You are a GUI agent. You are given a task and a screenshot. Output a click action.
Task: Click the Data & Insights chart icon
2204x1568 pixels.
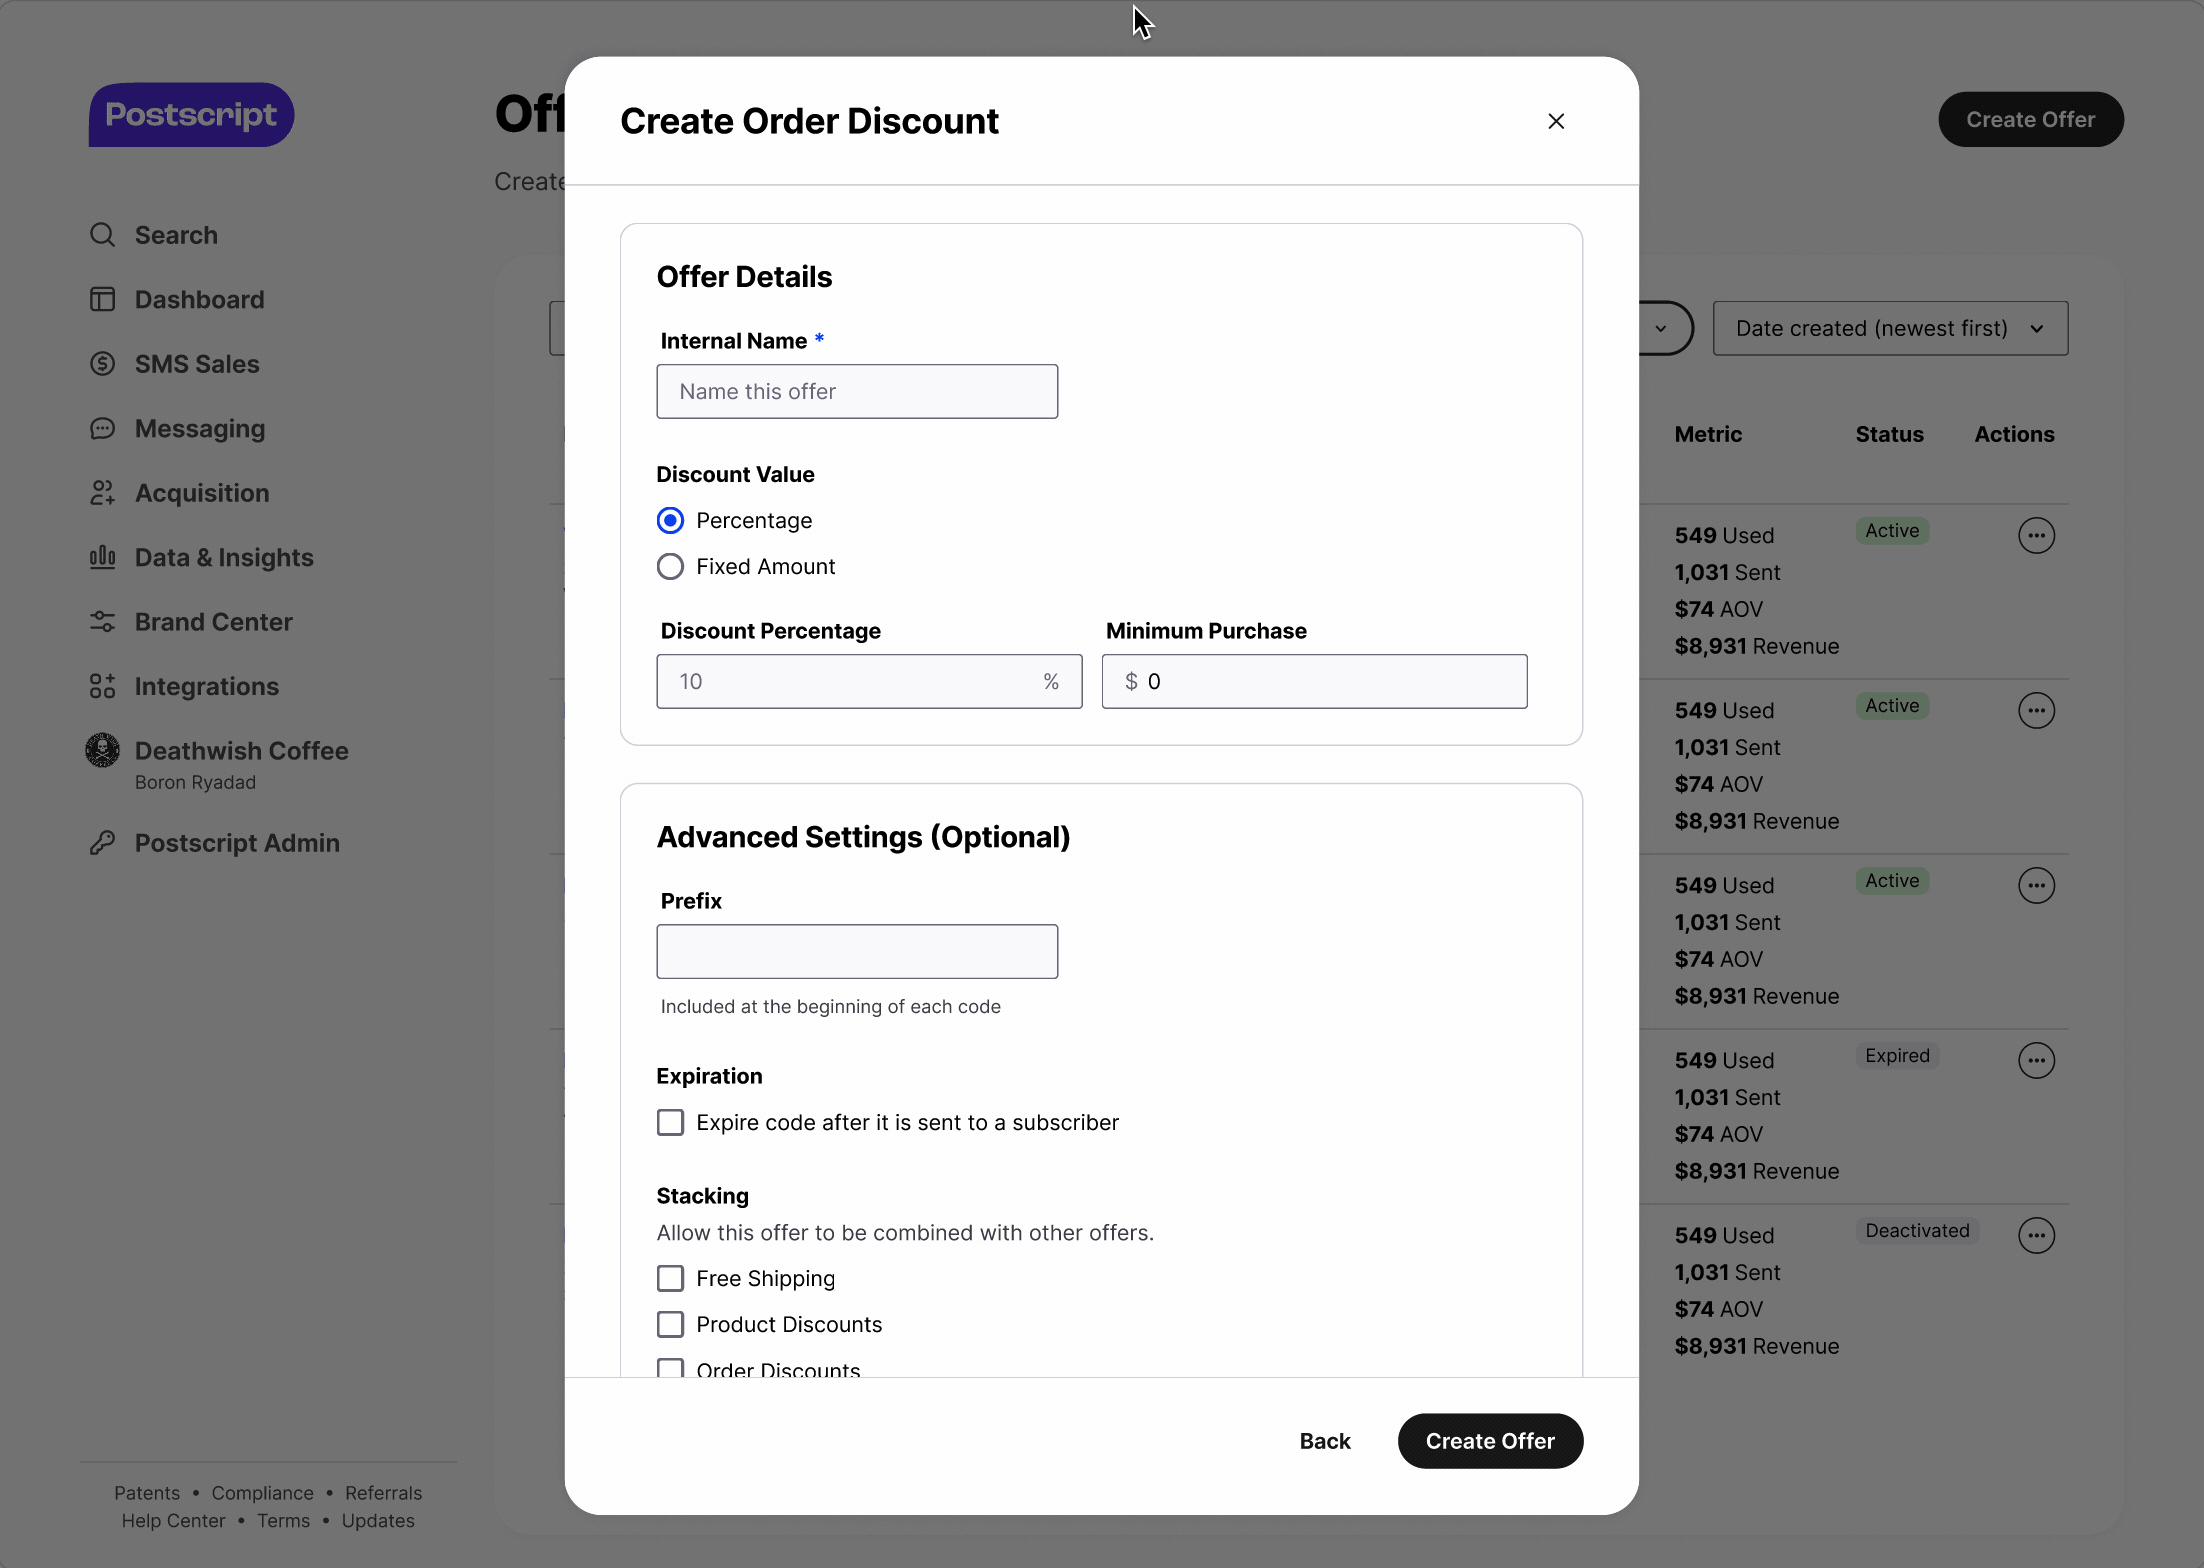[102, 558]
